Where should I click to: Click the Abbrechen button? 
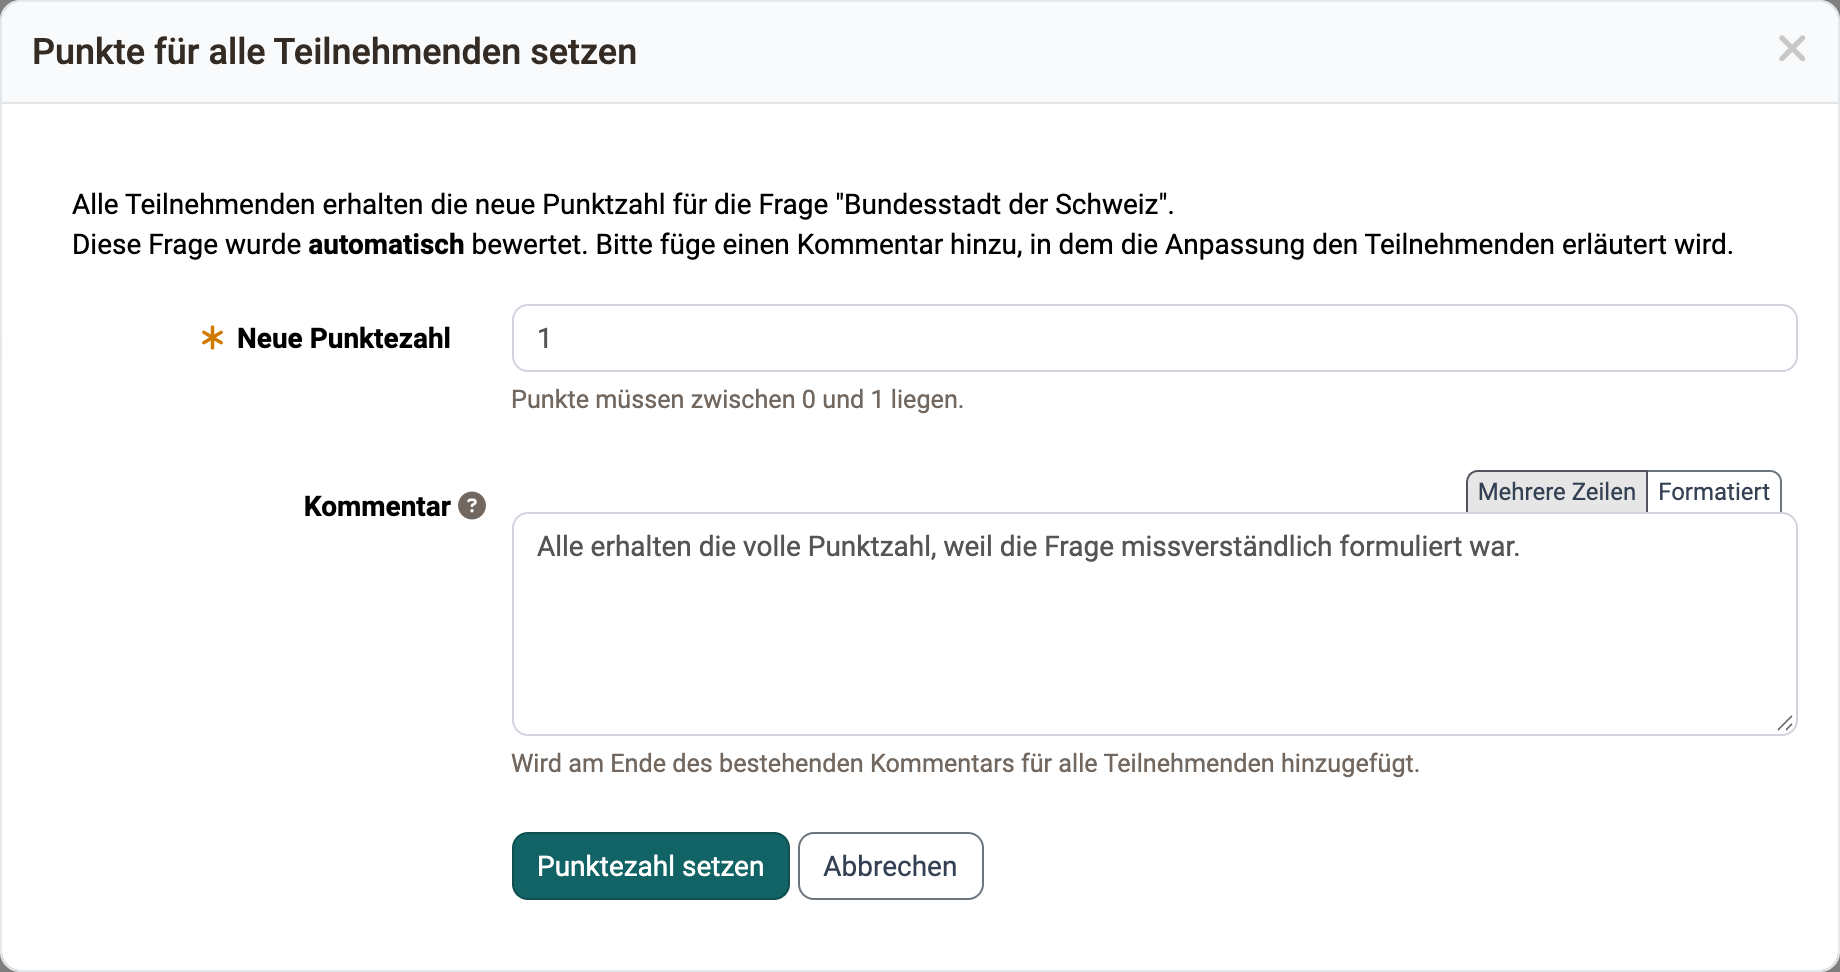point(890,866)
